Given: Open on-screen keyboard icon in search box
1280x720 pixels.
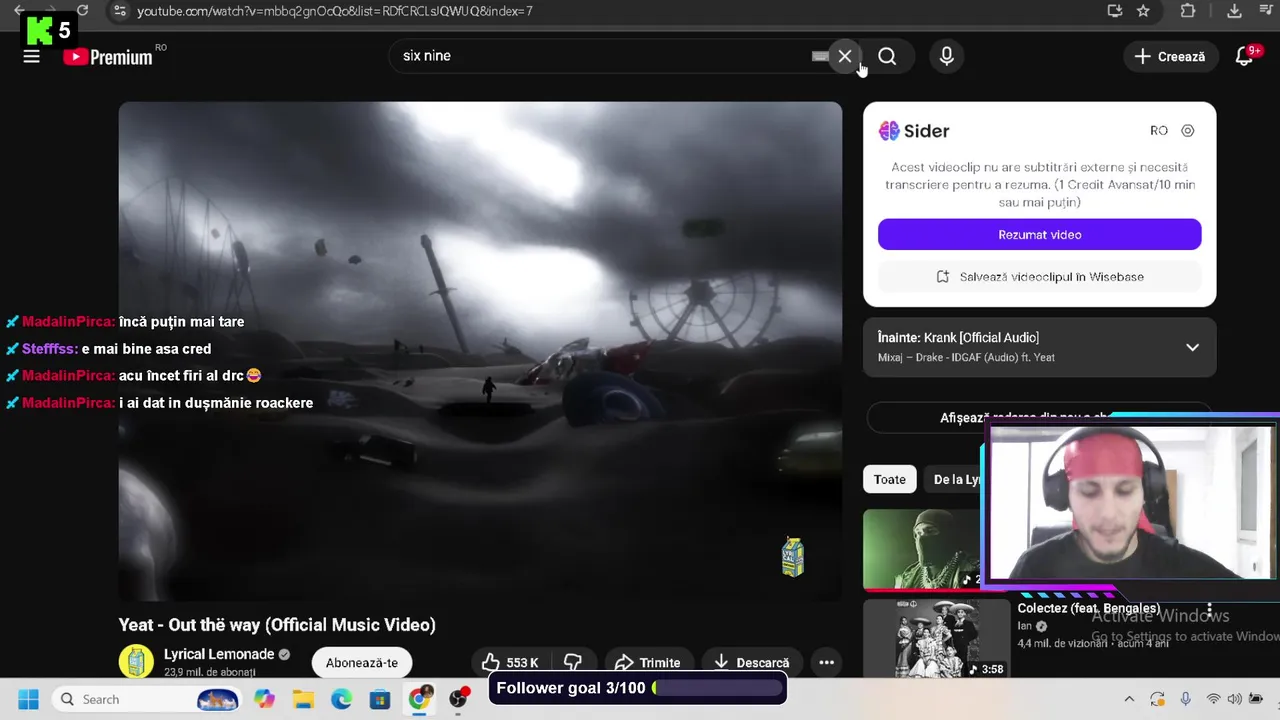Looking at the screenshot, I should (820, 57).
